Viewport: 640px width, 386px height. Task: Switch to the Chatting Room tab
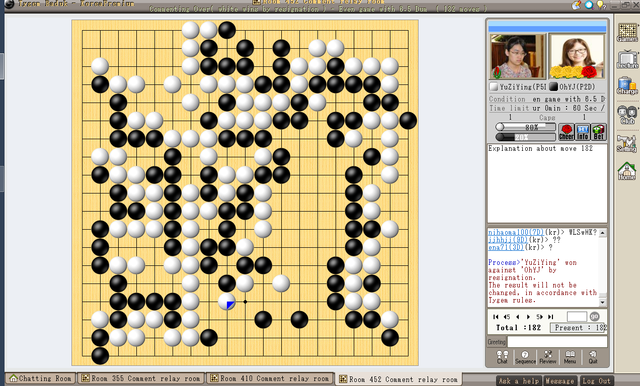point(40,379)
